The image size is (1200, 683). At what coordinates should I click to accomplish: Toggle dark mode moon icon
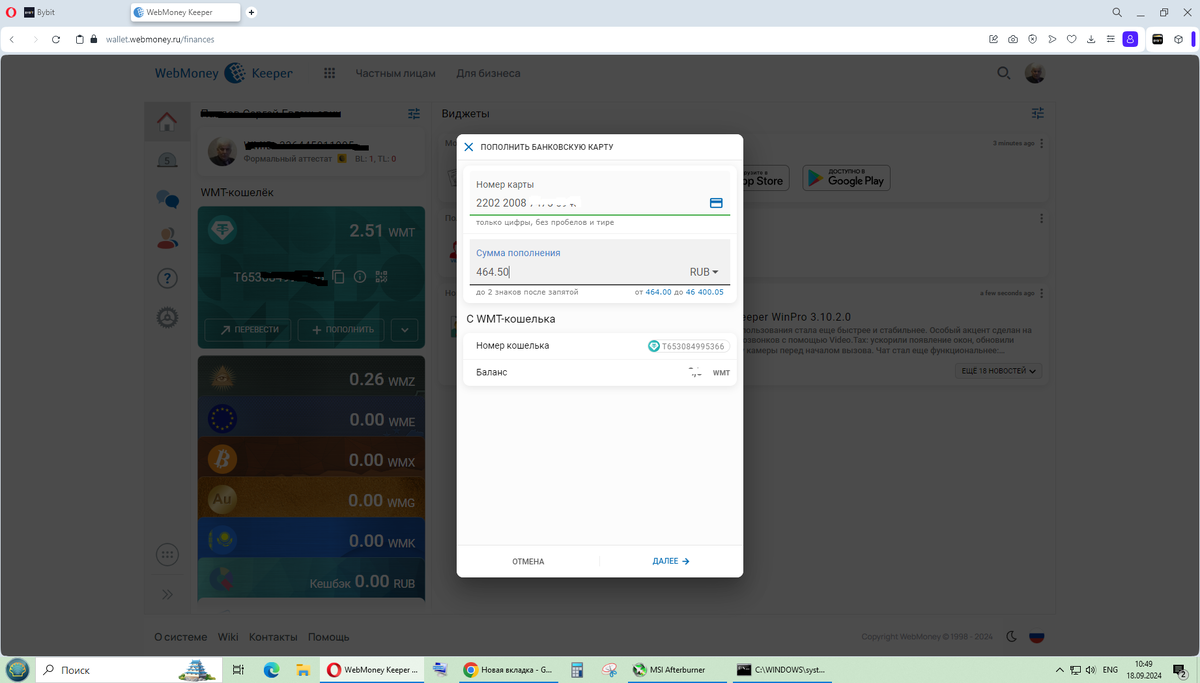point(1011,637)
